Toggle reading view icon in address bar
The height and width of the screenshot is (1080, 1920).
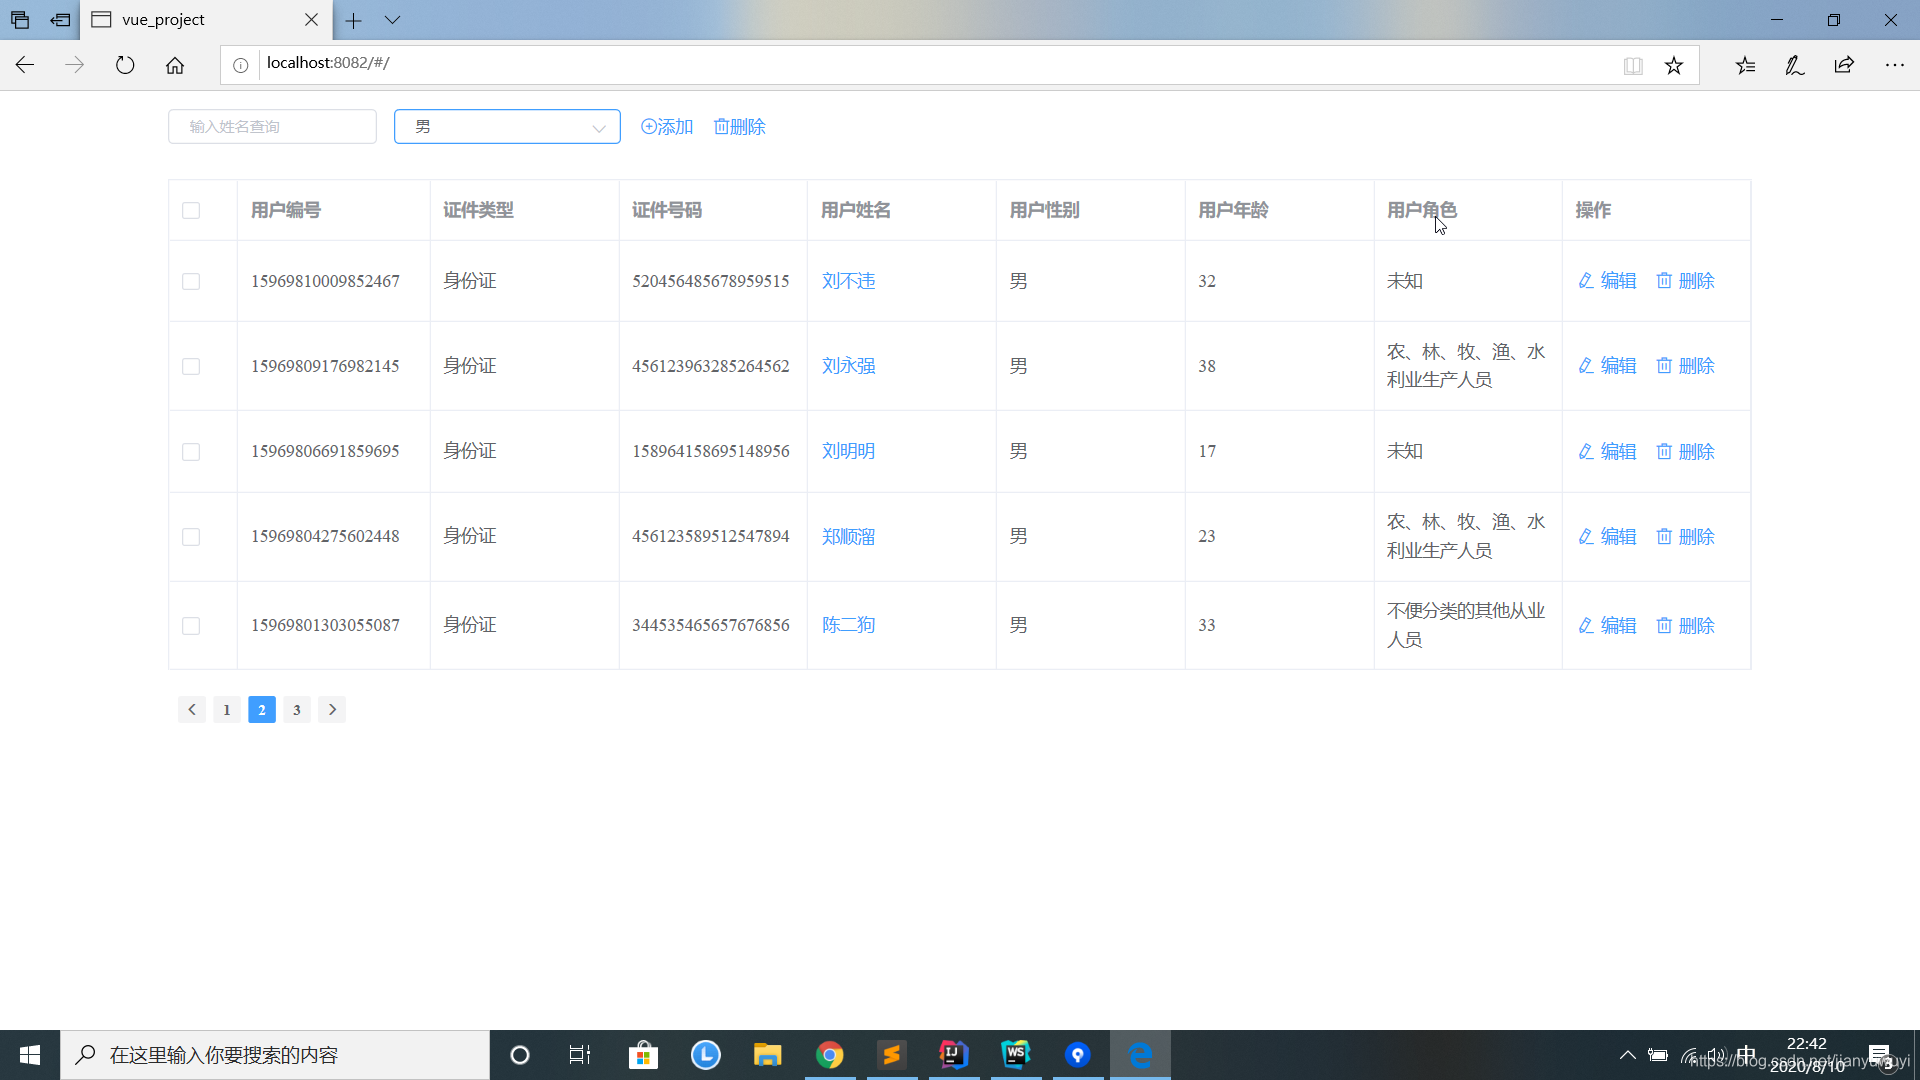(x=1633, y=65)
